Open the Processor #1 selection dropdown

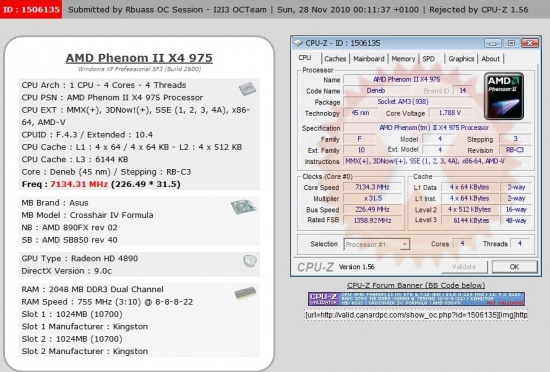[376, 244]
